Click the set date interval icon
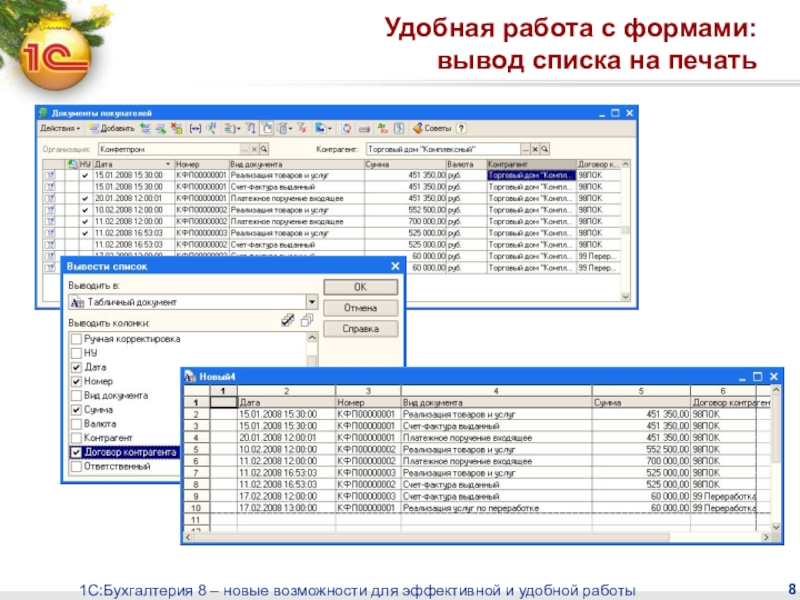The image size is (800, 600). click(x=195, y=129)
